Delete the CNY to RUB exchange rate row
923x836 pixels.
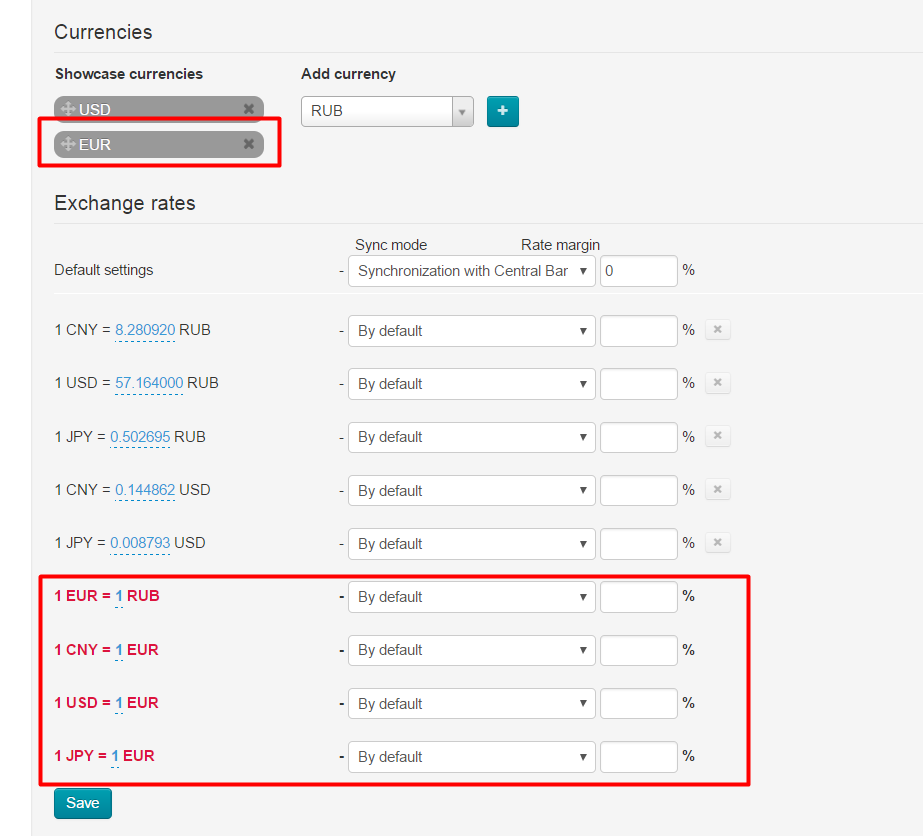pos(718,330)
